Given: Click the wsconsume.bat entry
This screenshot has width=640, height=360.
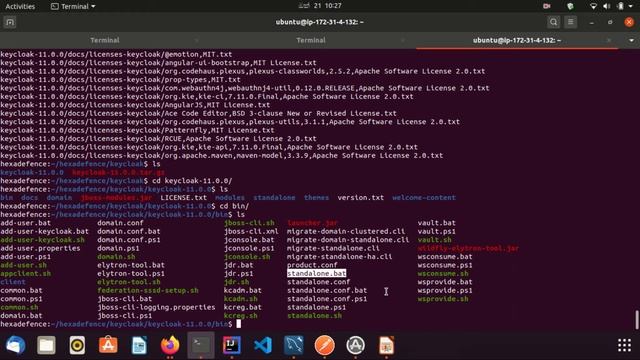Looking at the screenshot, I should (445, 257).
